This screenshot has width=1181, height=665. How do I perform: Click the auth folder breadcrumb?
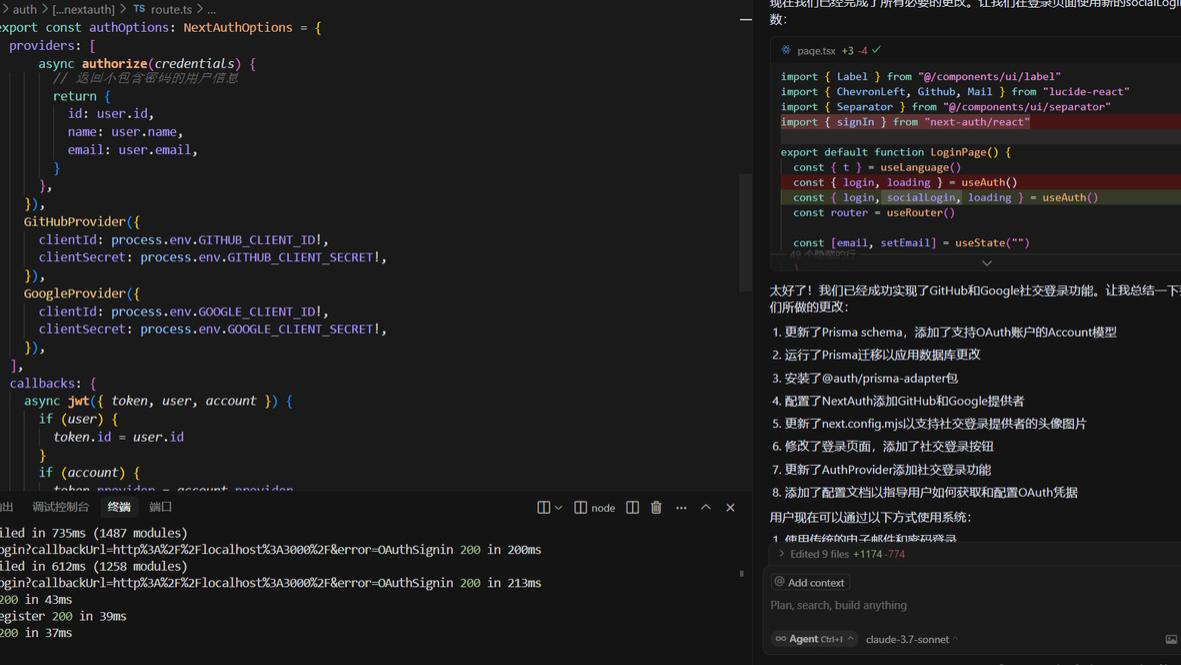tap(24, 9)
